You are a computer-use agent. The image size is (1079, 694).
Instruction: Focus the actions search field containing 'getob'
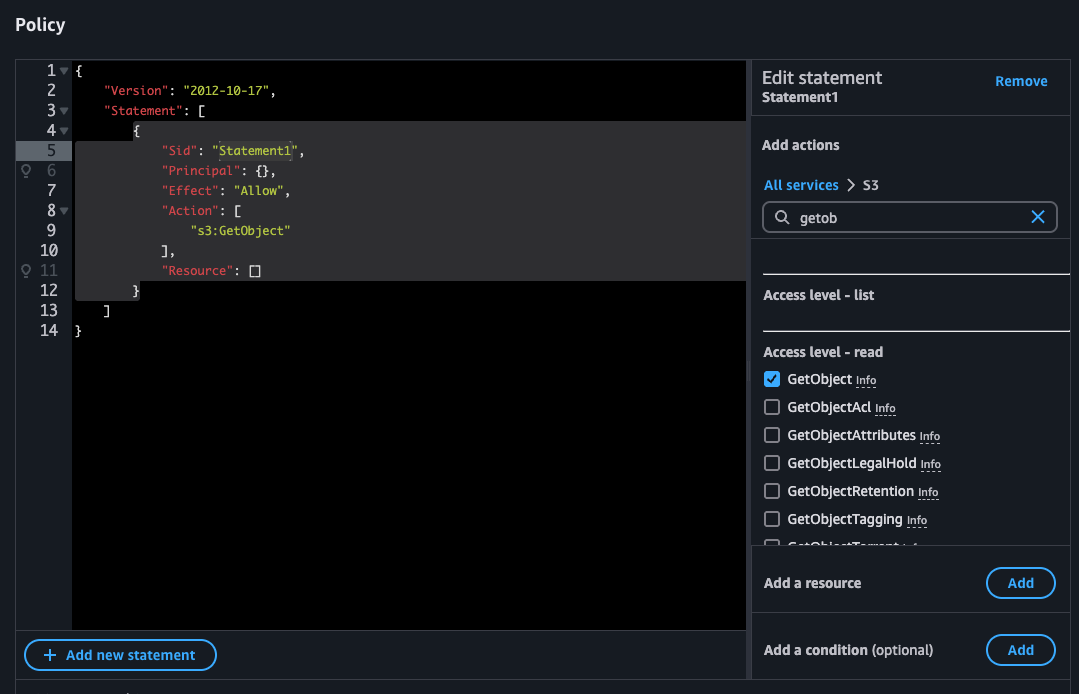(910, 217)
